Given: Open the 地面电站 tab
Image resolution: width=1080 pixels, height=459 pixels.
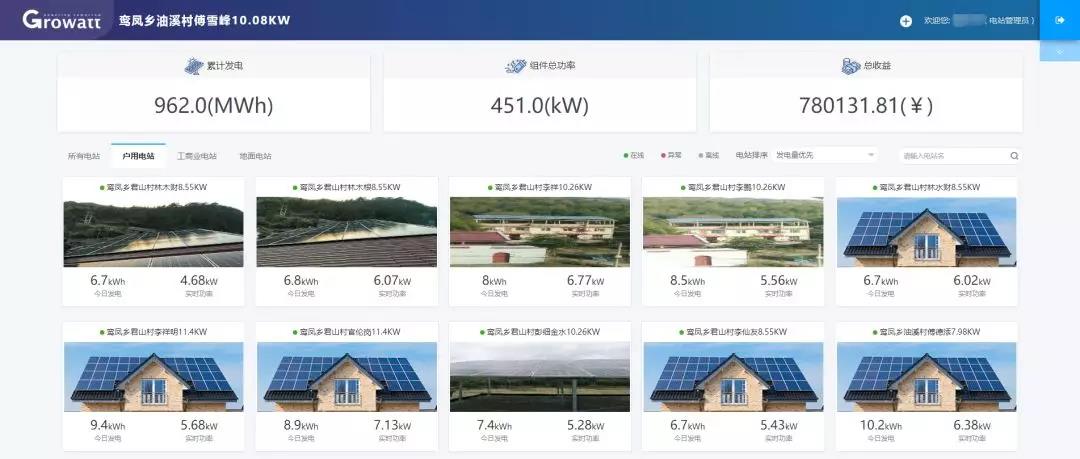Looking at the screenshot, I should [255, 156].
